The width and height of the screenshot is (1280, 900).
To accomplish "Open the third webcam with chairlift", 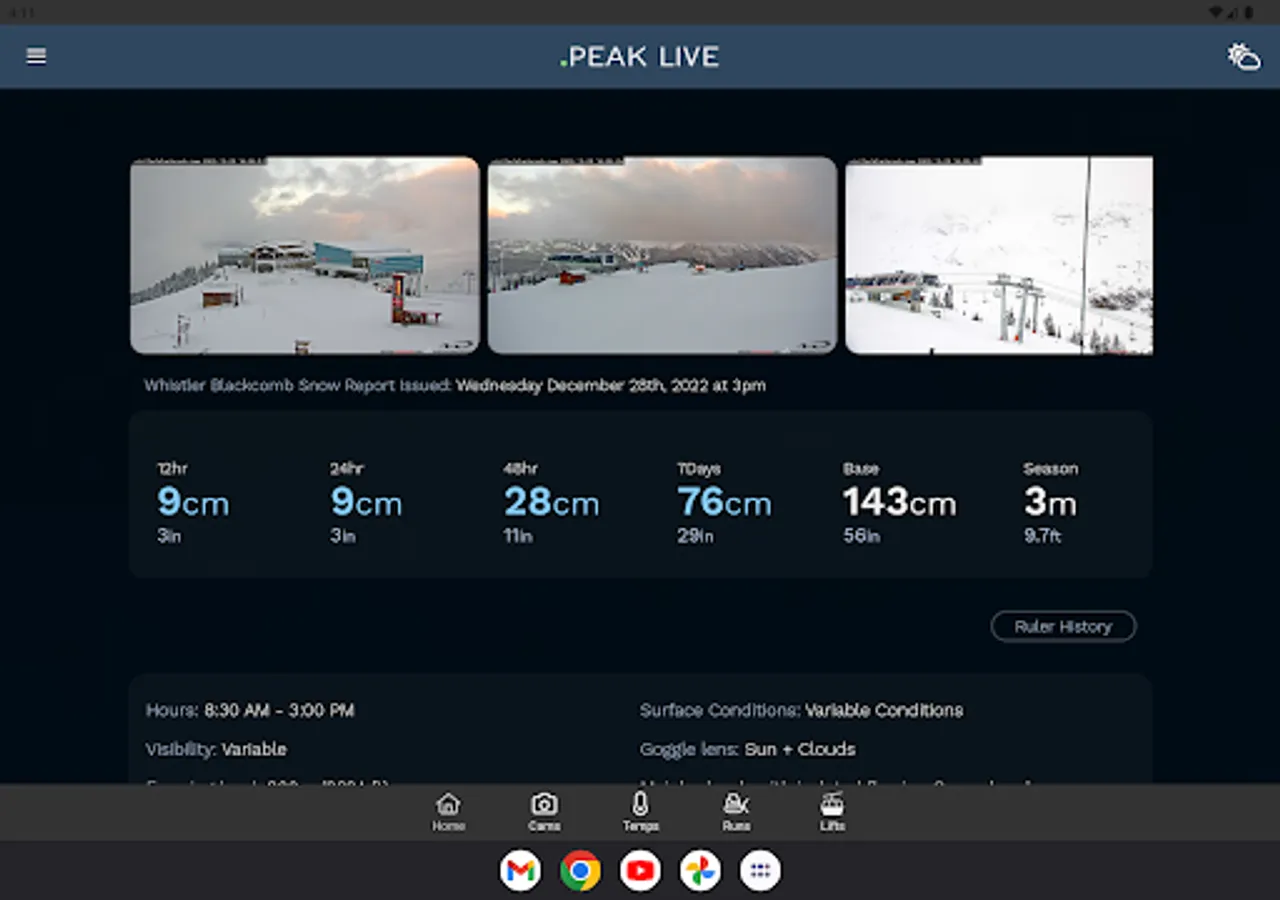I will [x=998, y=255].
